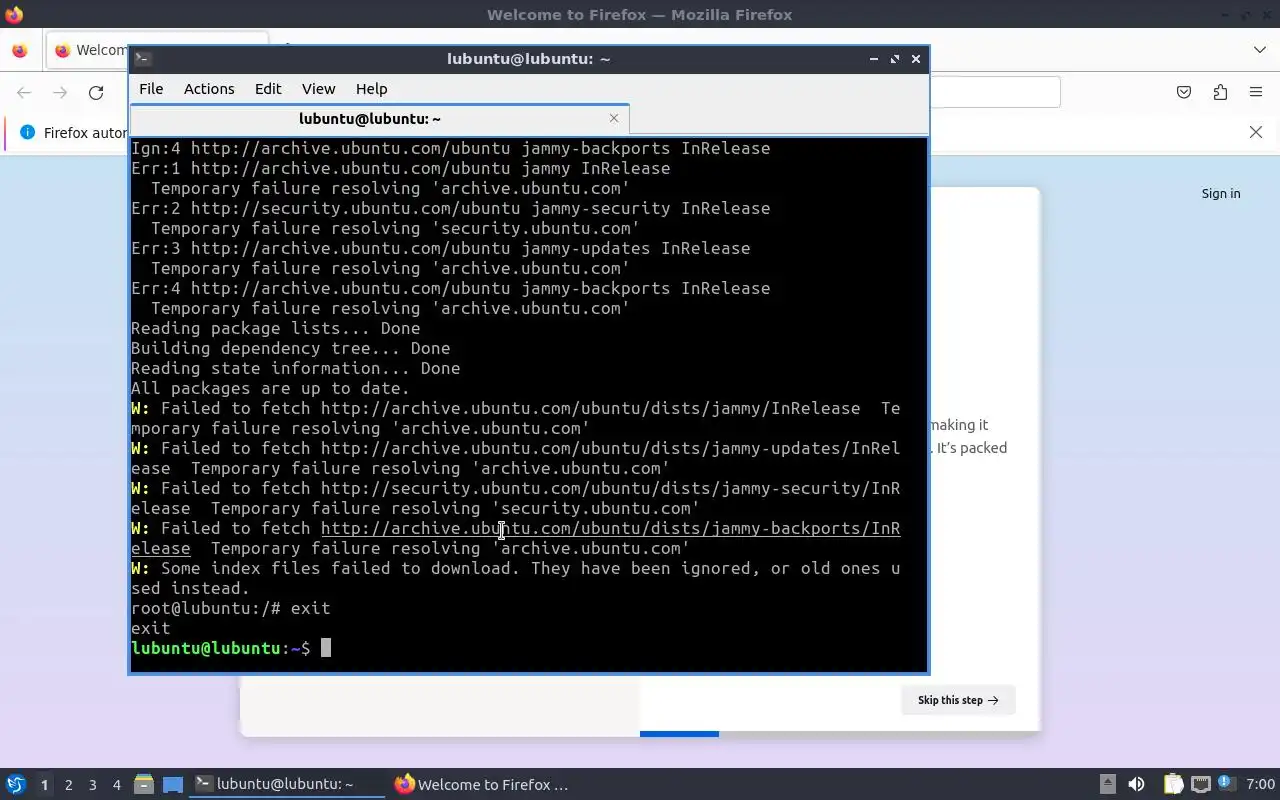This screenshot has width=1280, height=800.
Task: Minimize the terminal window
Action: point(874,59)
